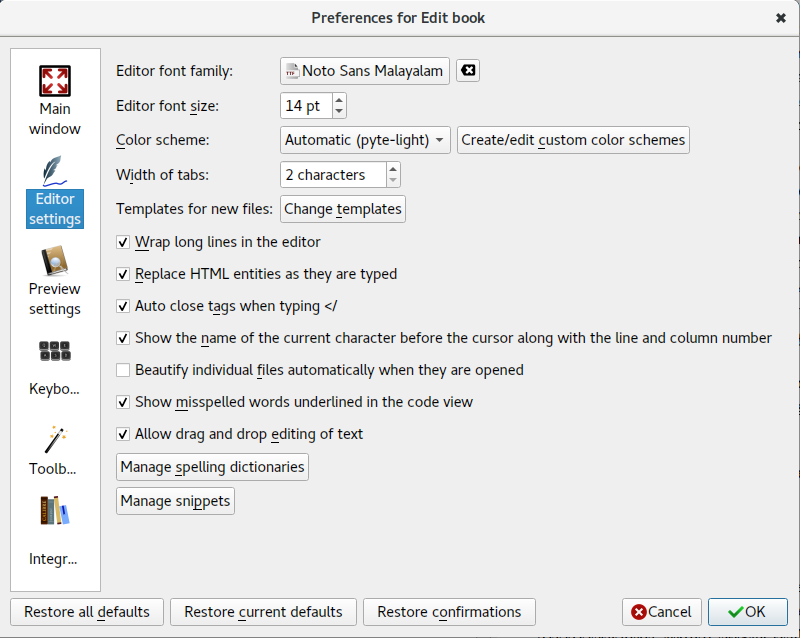
Task: Click Create/edit custom color schemes
Action: click(x=573, y=140)
